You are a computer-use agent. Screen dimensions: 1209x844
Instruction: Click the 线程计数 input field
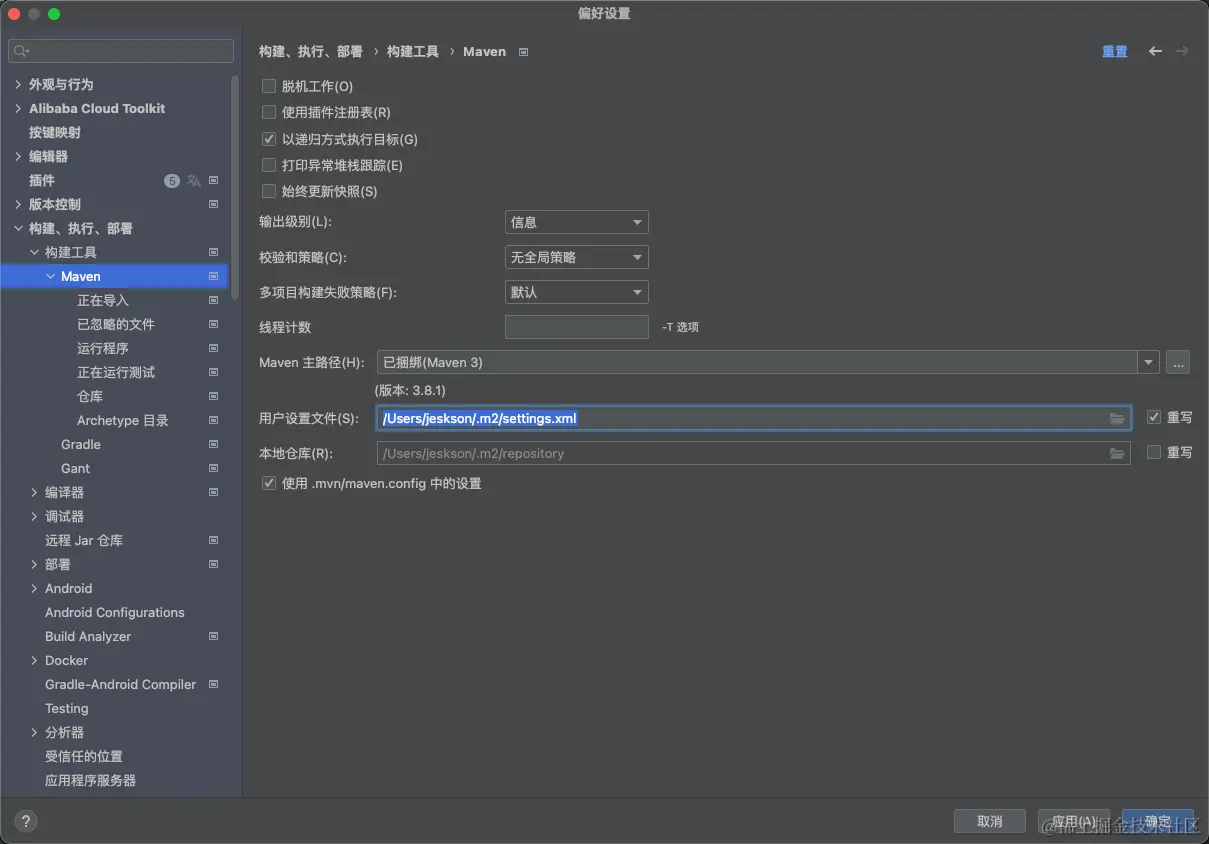pyautogui.click(x=577, y=327)
